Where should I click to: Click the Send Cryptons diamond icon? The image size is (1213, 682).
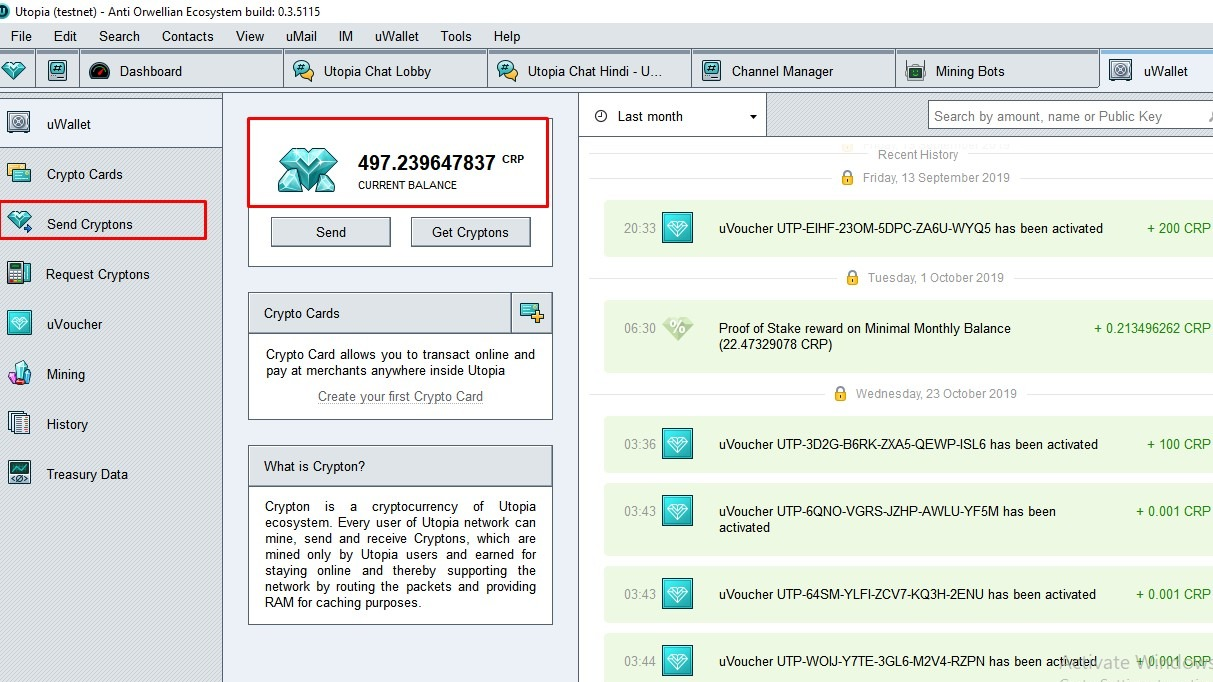pos(19,222)
